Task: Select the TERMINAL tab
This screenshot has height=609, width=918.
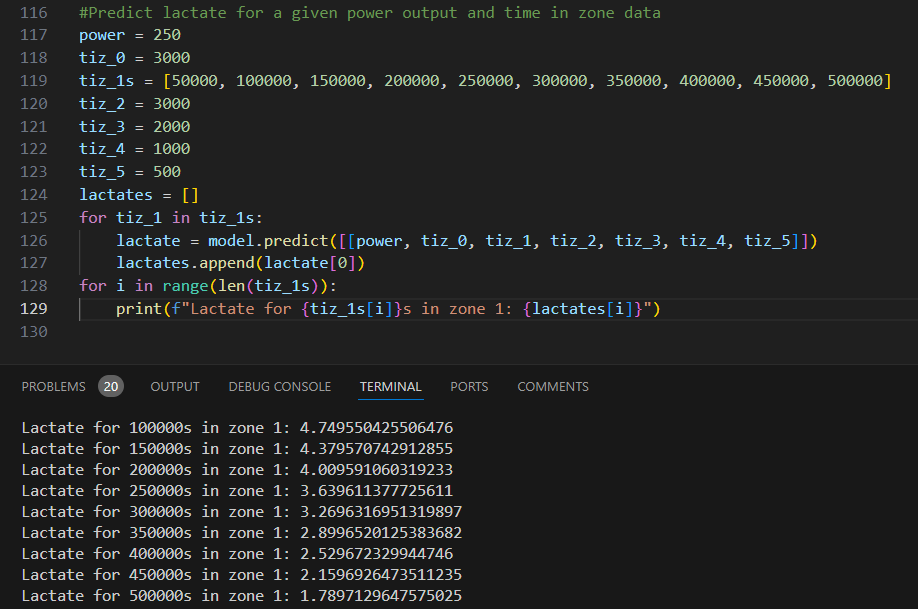Action: (x=391, y=386)
